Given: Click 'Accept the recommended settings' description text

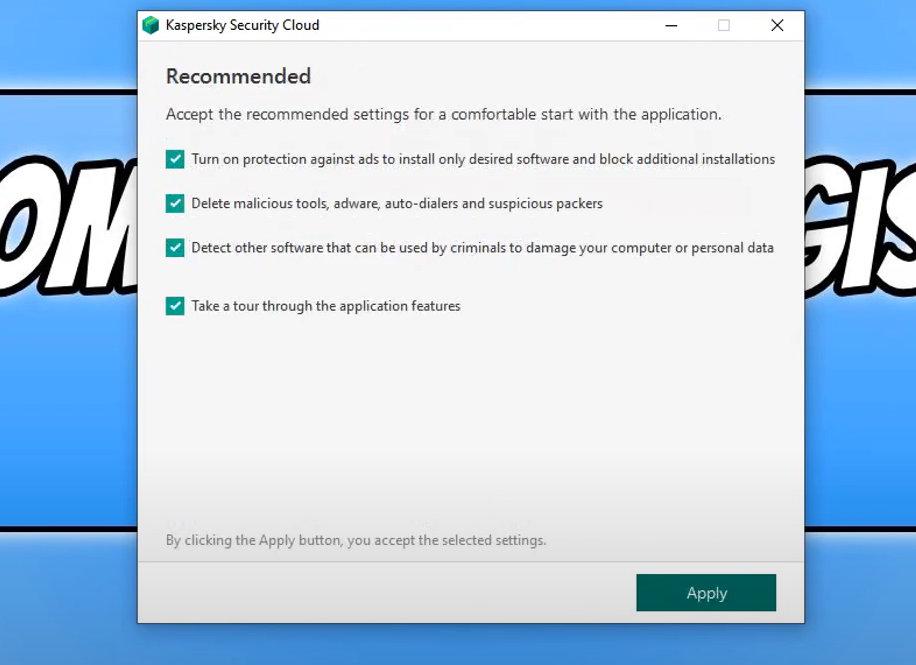Looking at the screenshot, I should pos(443,114).
